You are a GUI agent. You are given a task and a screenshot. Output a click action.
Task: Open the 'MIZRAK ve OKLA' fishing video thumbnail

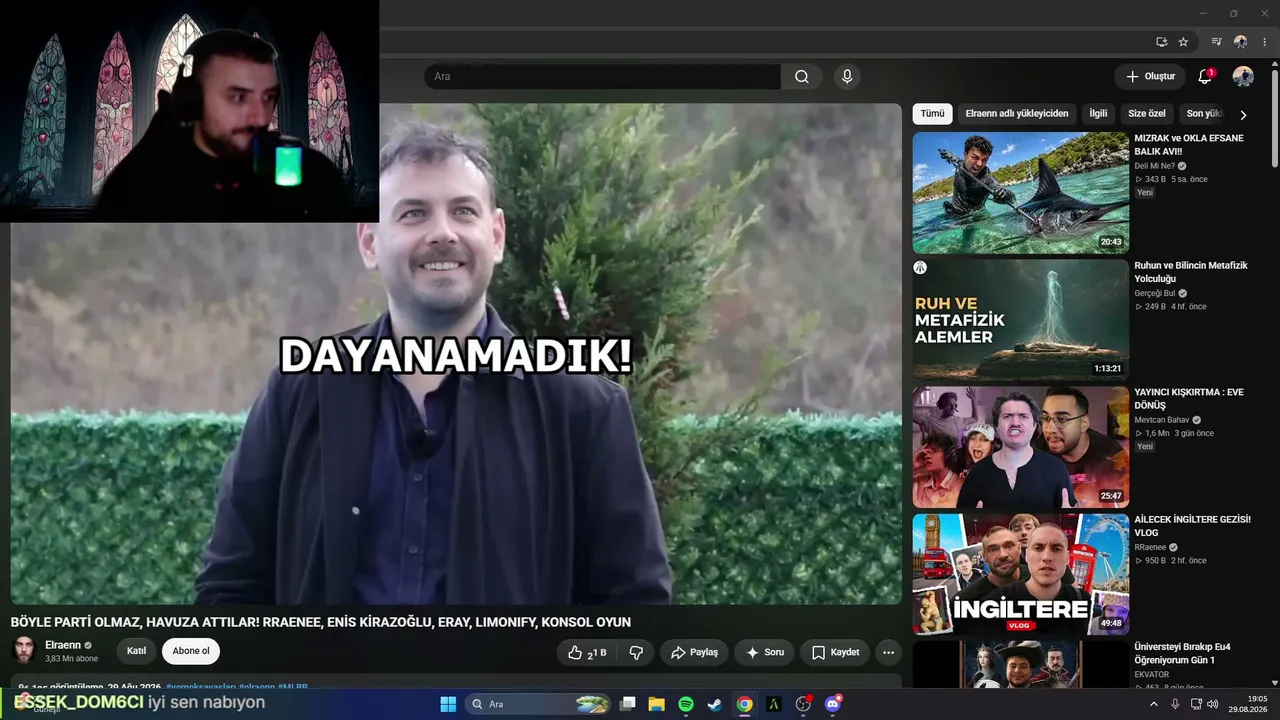point(1020,193)
